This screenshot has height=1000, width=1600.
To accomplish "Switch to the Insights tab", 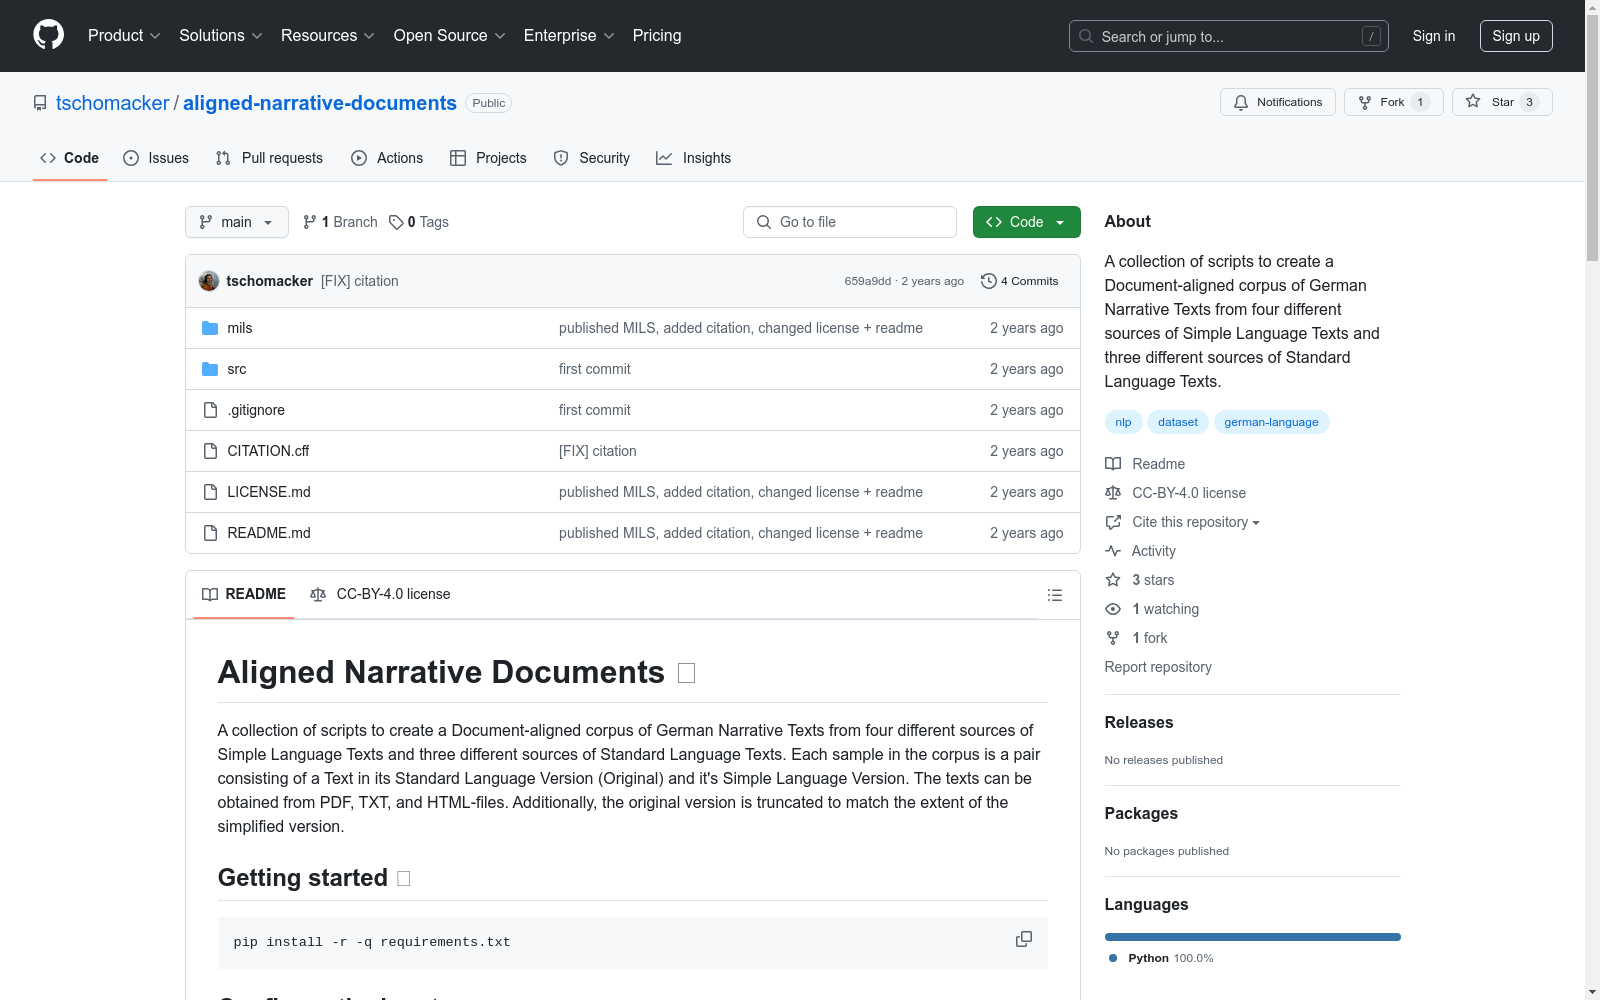I will coord(694,158).
